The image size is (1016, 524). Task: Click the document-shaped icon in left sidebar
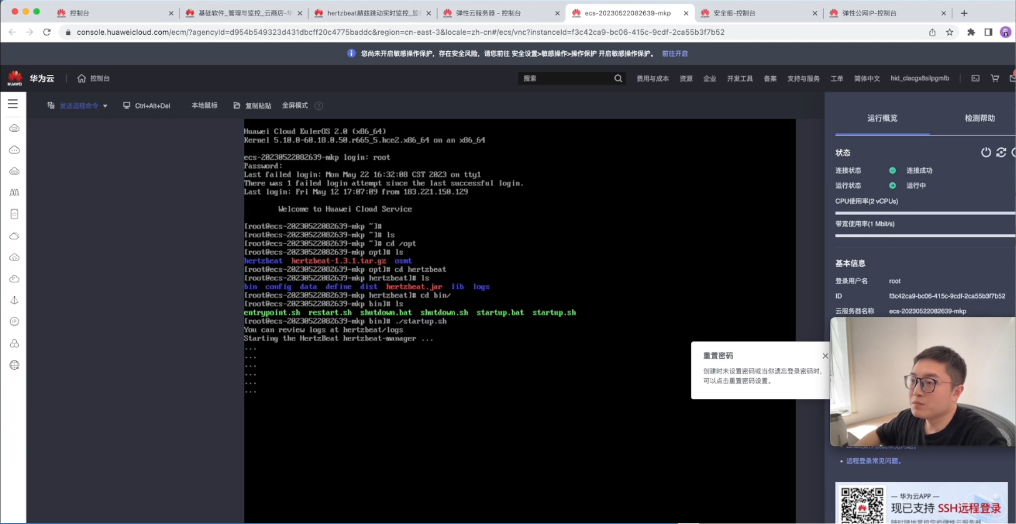tap(14, 214)
